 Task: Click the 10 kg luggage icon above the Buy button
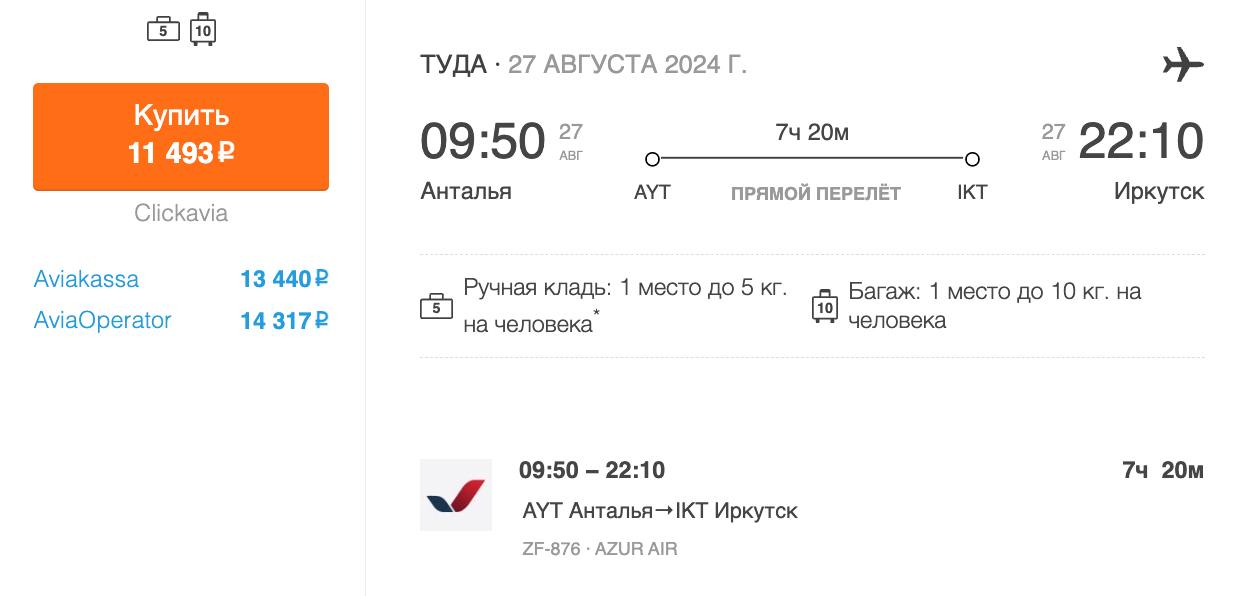tap(203, 30)
